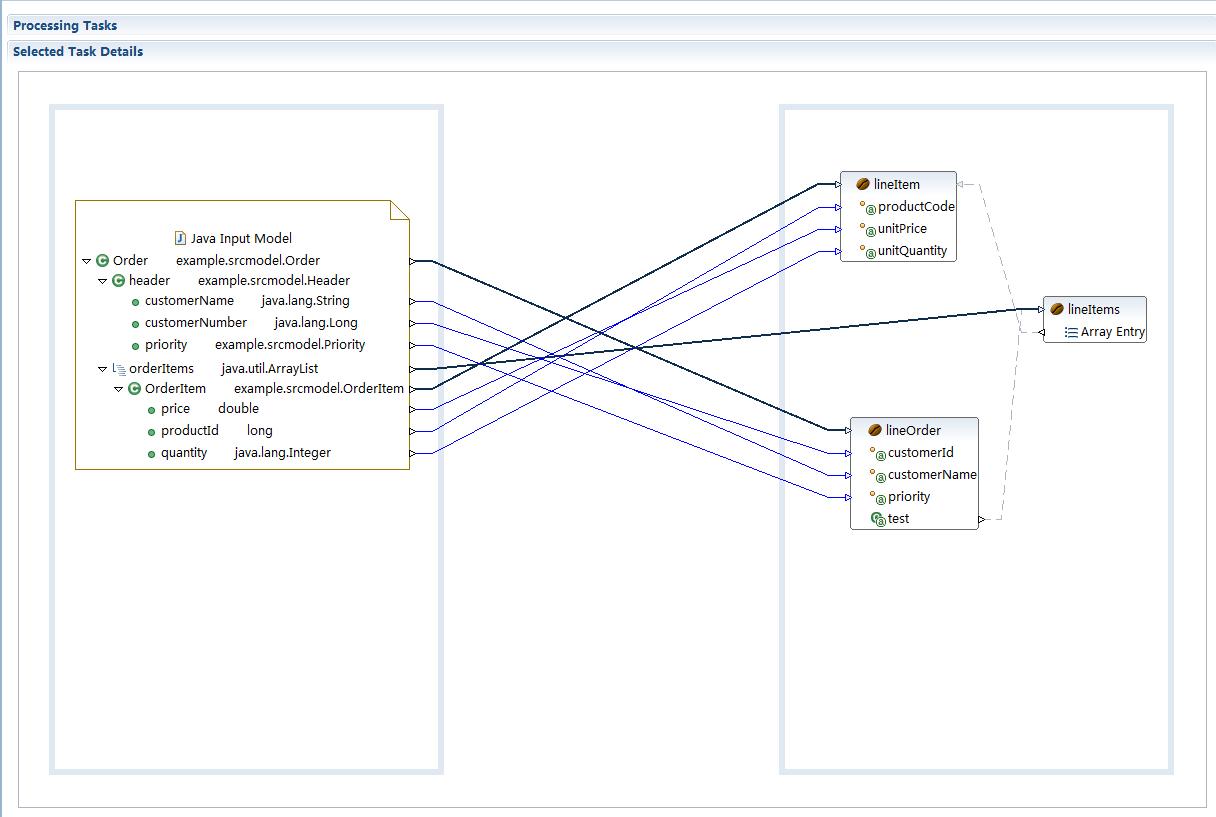Click the productId green field dot
Image resolution: width=1216 pixels, height=817 pixels.
[x=151, y=432]
